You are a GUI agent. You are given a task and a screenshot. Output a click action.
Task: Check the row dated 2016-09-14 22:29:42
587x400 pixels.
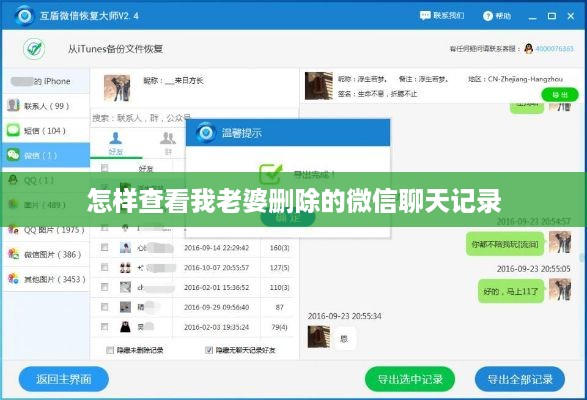[104, 248]
